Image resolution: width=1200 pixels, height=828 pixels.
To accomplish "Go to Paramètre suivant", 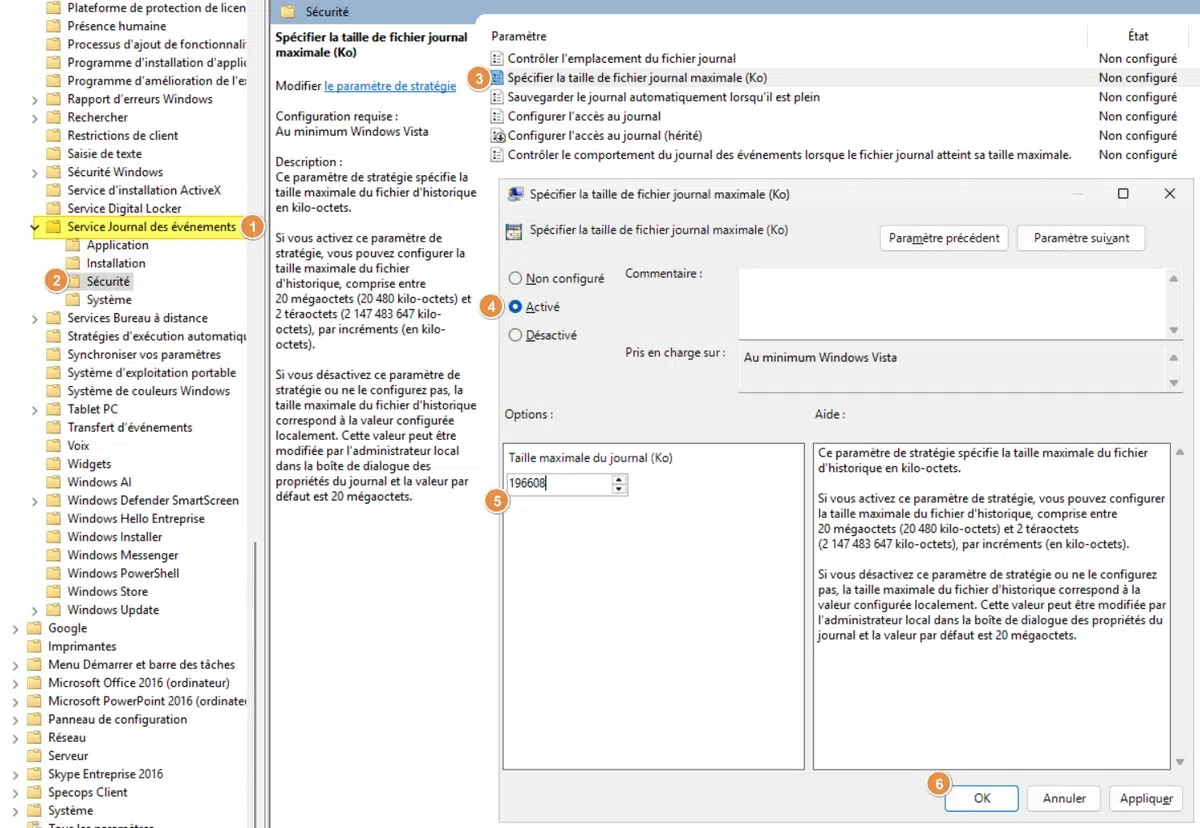I will [x=1081, y=238].
